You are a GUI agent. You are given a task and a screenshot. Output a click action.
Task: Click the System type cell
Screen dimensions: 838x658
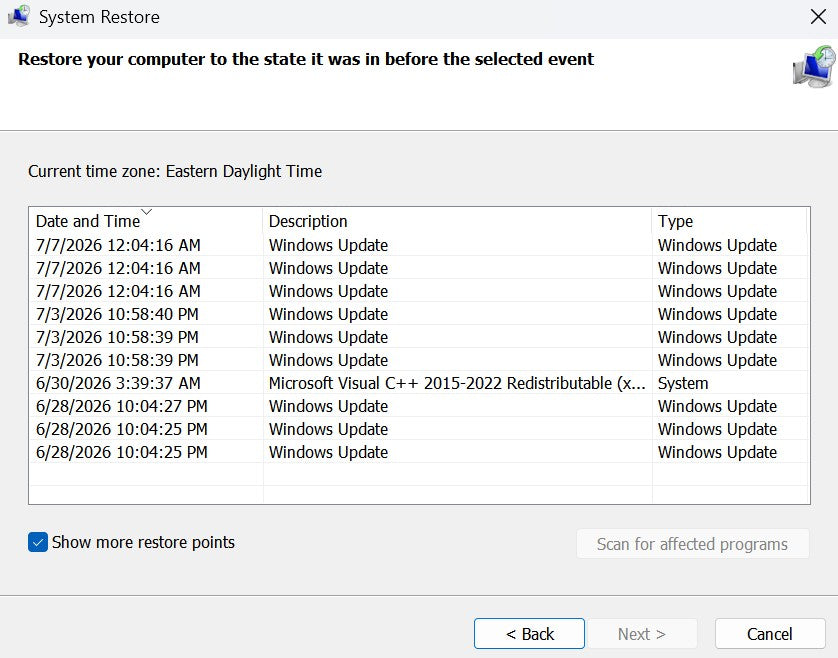(x=683, y=383)
